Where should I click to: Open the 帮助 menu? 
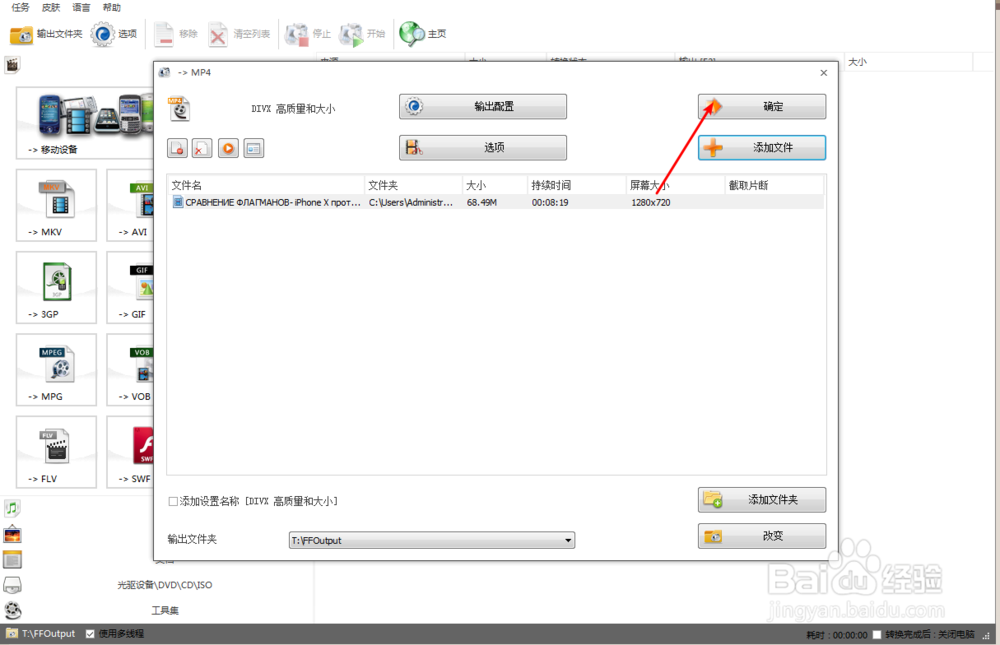[112, 7]
